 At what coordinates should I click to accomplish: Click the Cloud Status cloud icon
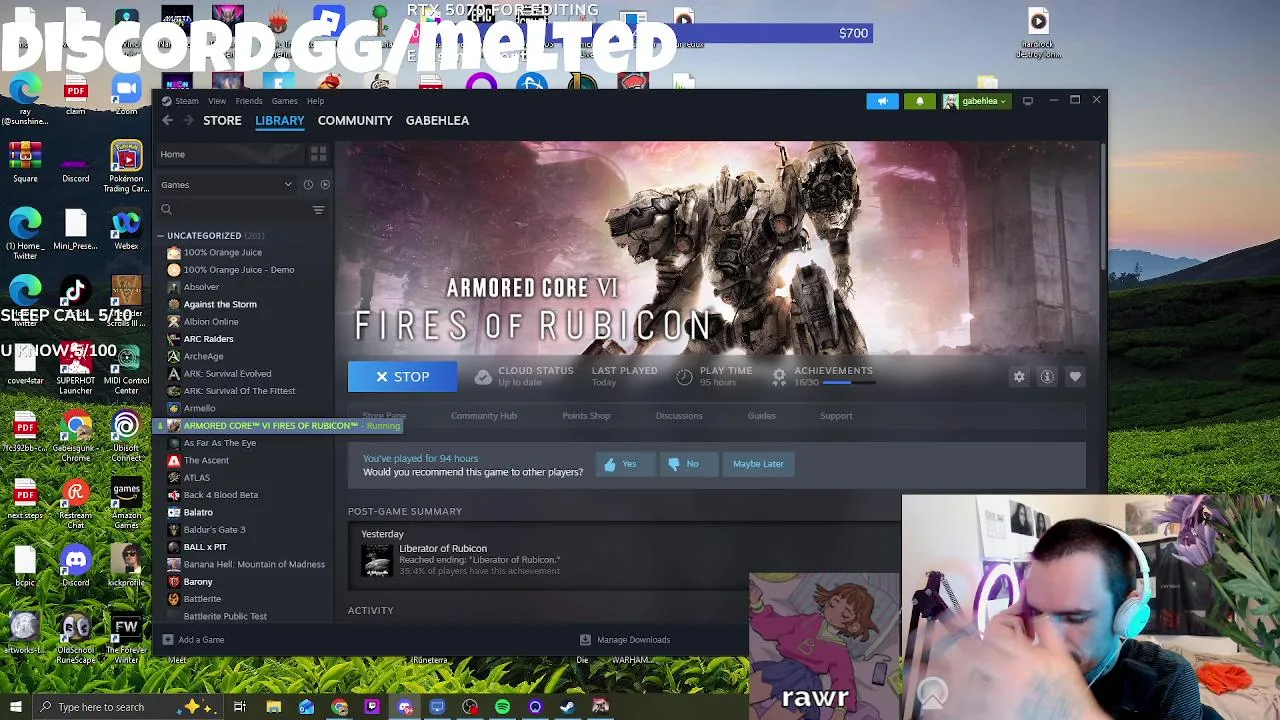coord(483,376)
